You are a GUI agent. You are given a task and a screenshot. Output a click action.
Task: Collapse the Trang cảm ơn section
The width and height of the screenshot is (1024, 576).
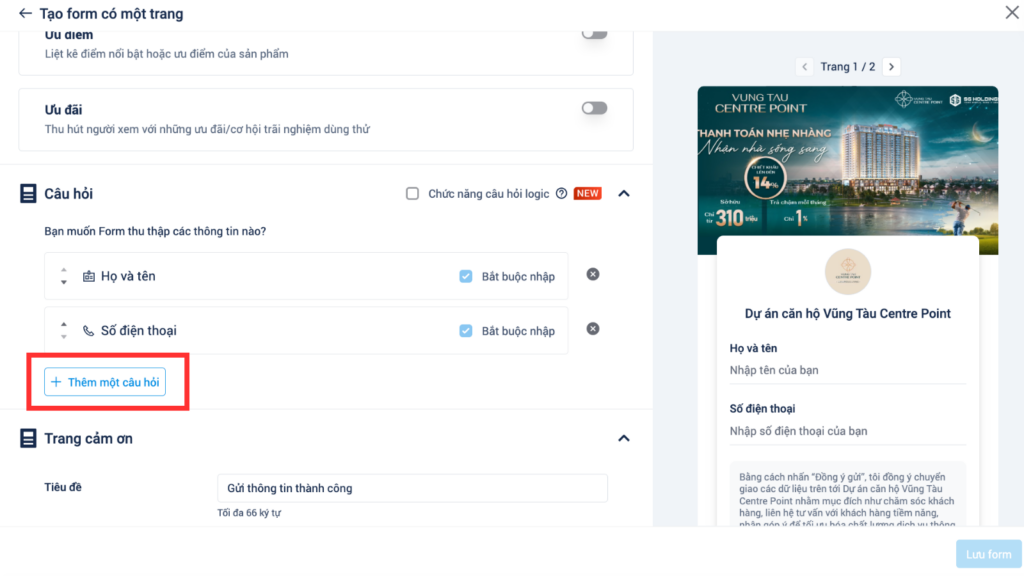pos(624,438)
